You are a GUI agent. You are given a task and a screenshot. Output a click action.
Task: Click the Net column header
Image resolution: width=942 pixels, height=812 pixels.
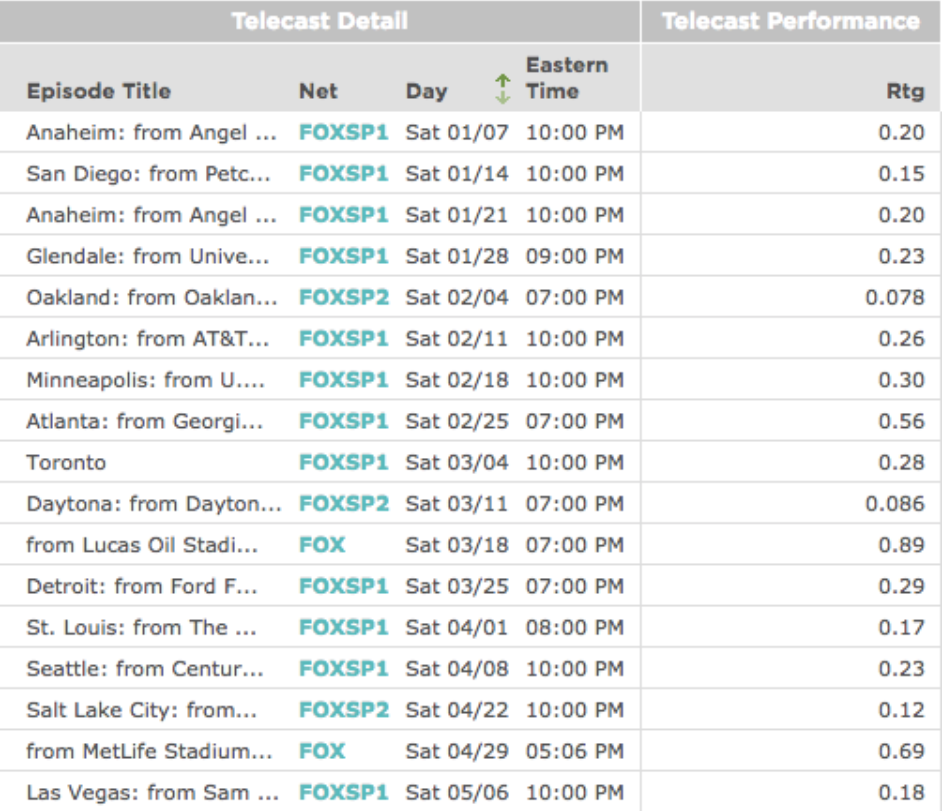(x=318, y=91)
